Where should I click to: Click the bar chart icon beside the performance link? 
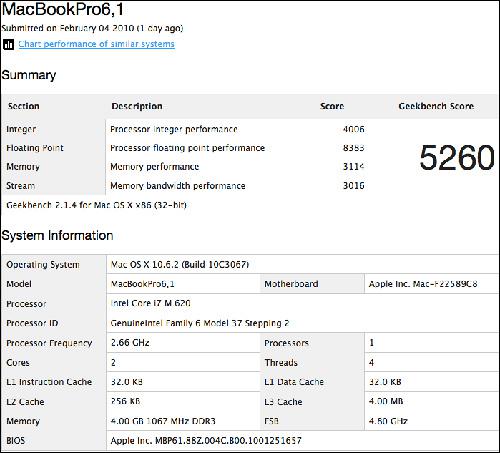pyautogui.click(x=8, y=44)
